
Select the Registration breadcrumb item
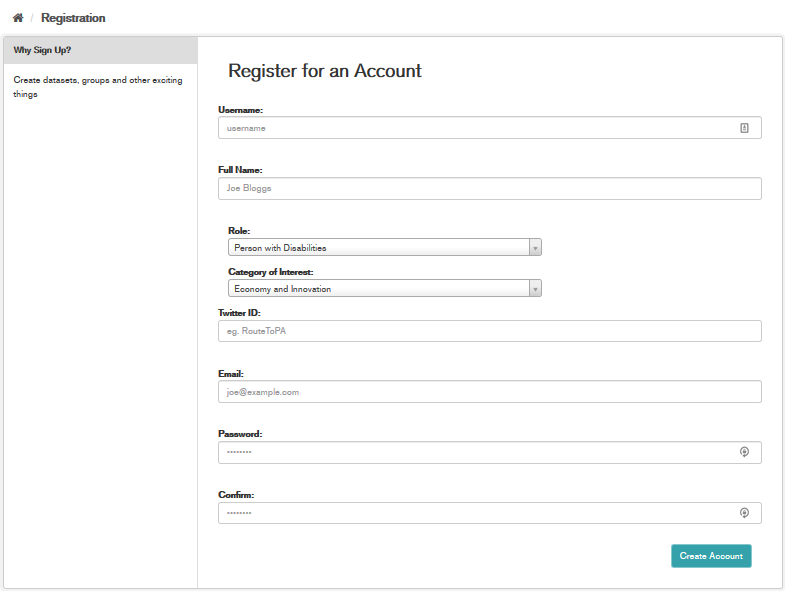pyautogui.click(x=73, y=18)
